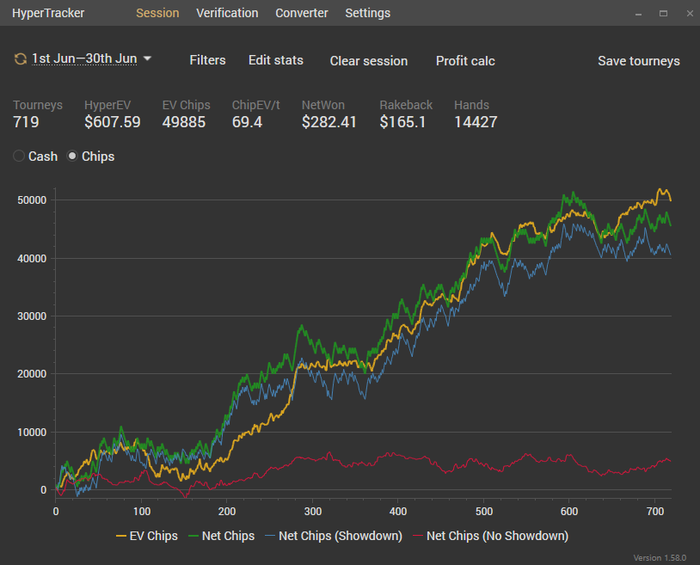This screenshot has width=700, height=565.
Task: Click the Hands value 14427
Action: click(476, 122)
